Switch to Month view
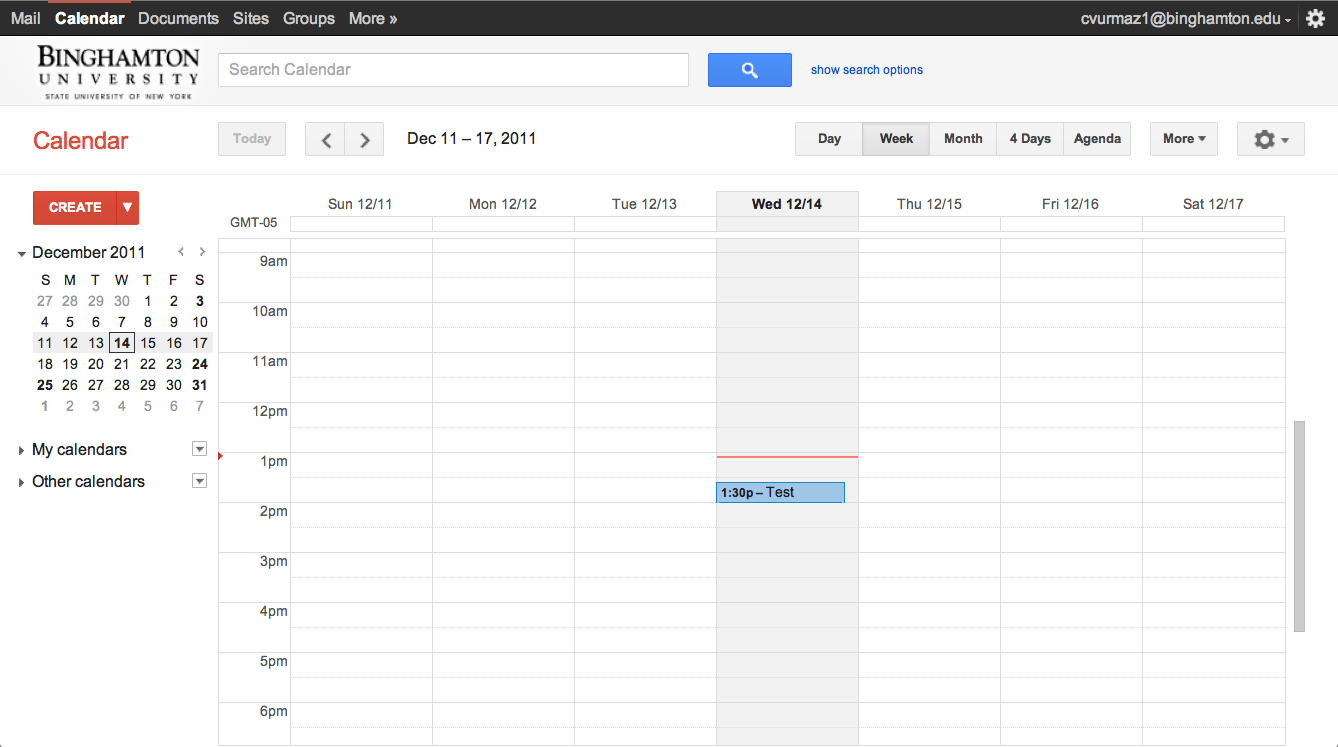The height and width of the screenshot is (747, 1338). tap(962, 139)
